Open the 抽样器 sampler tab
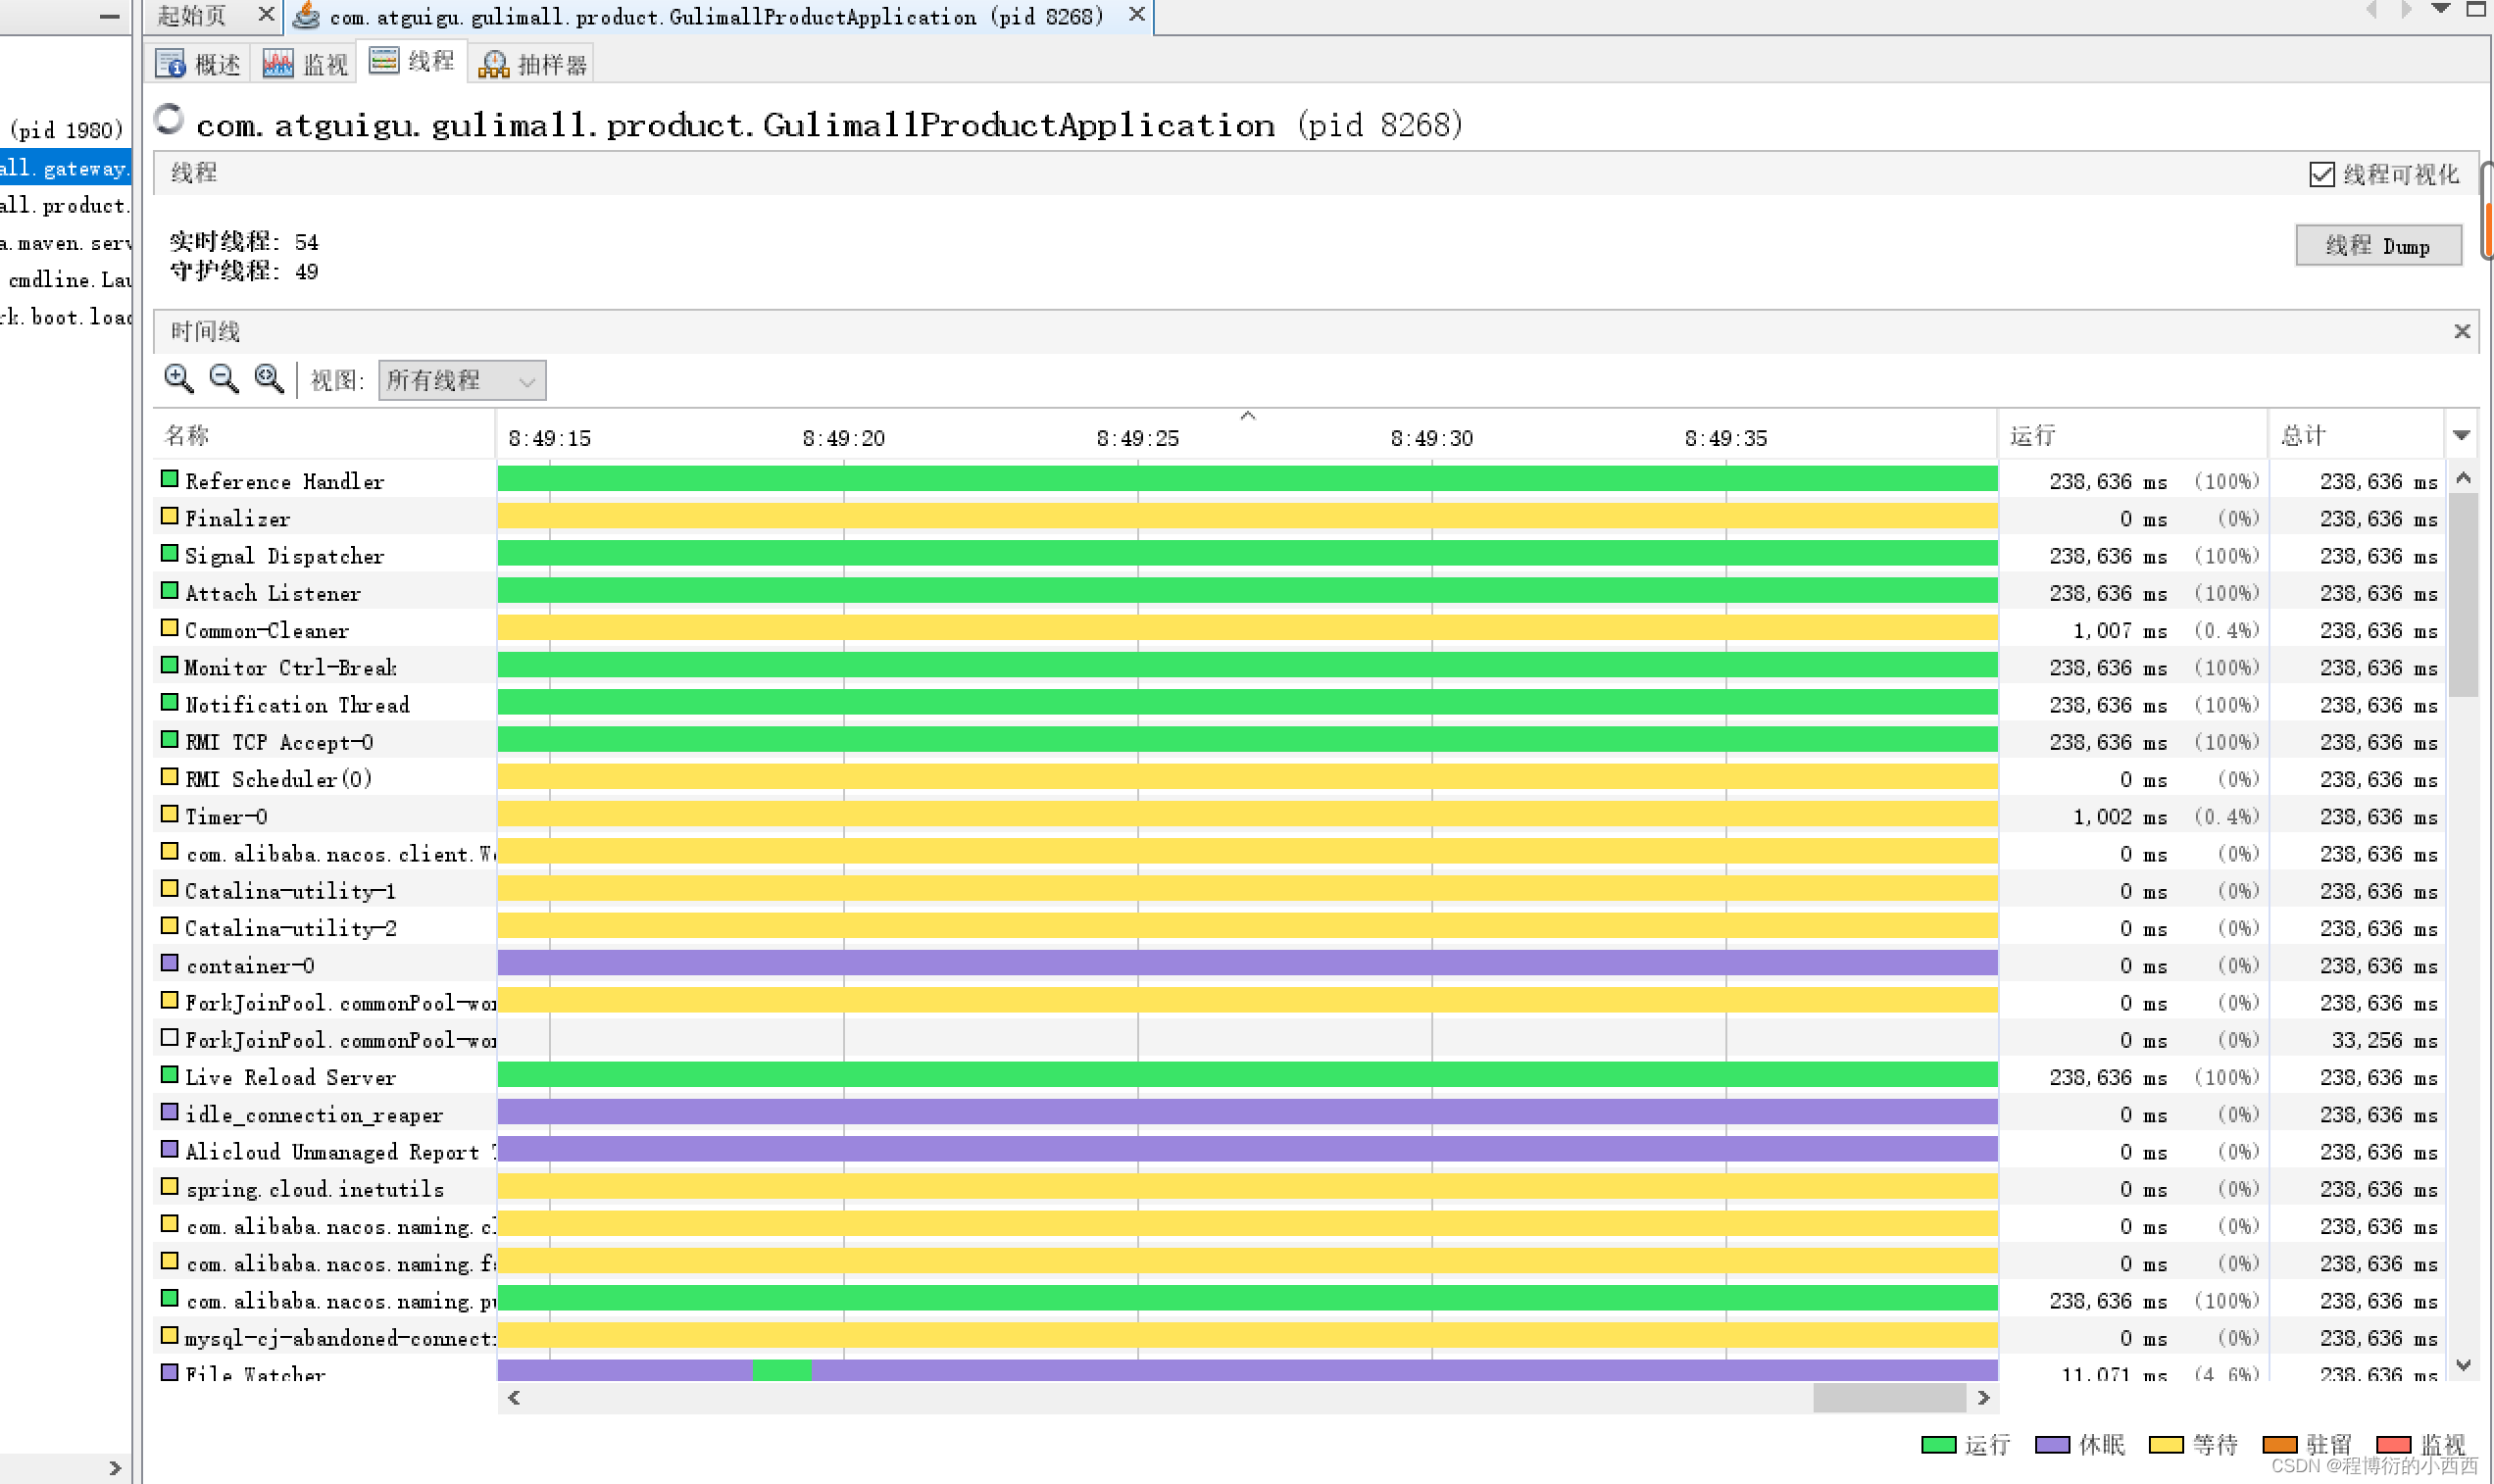The height and width of the screenshot is (1484, 2494). click(533, 65)
